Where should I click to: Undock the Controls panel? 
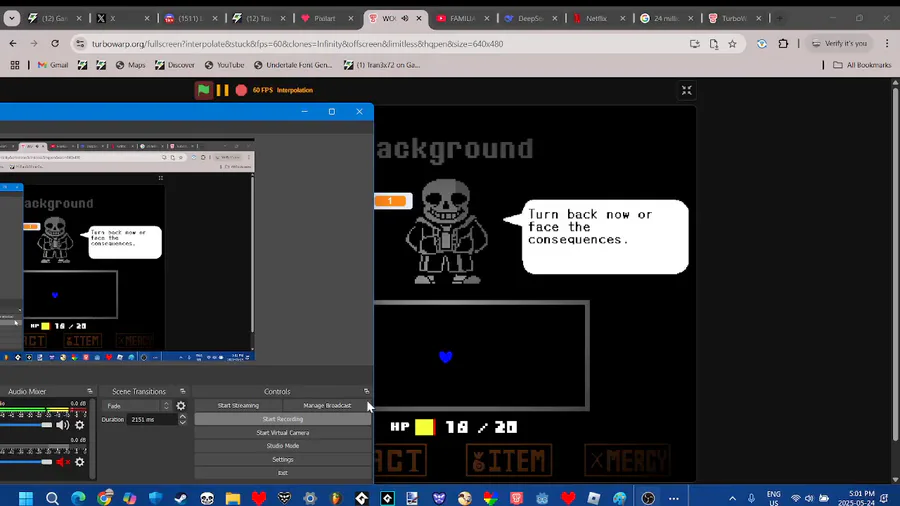click(366, 391)
